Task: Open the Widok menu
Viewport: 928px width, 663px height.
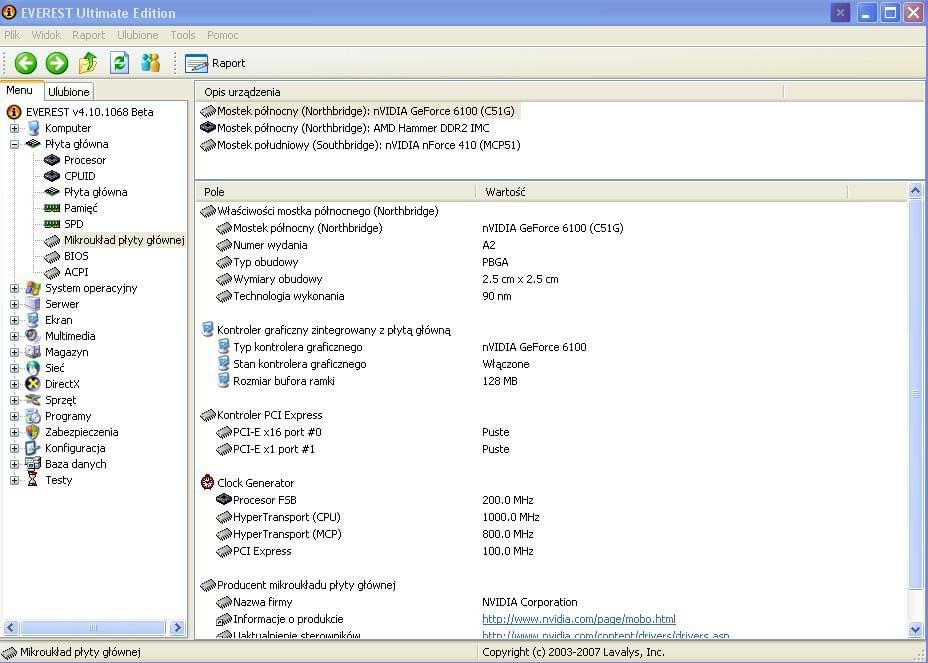Action: (46, 35)
